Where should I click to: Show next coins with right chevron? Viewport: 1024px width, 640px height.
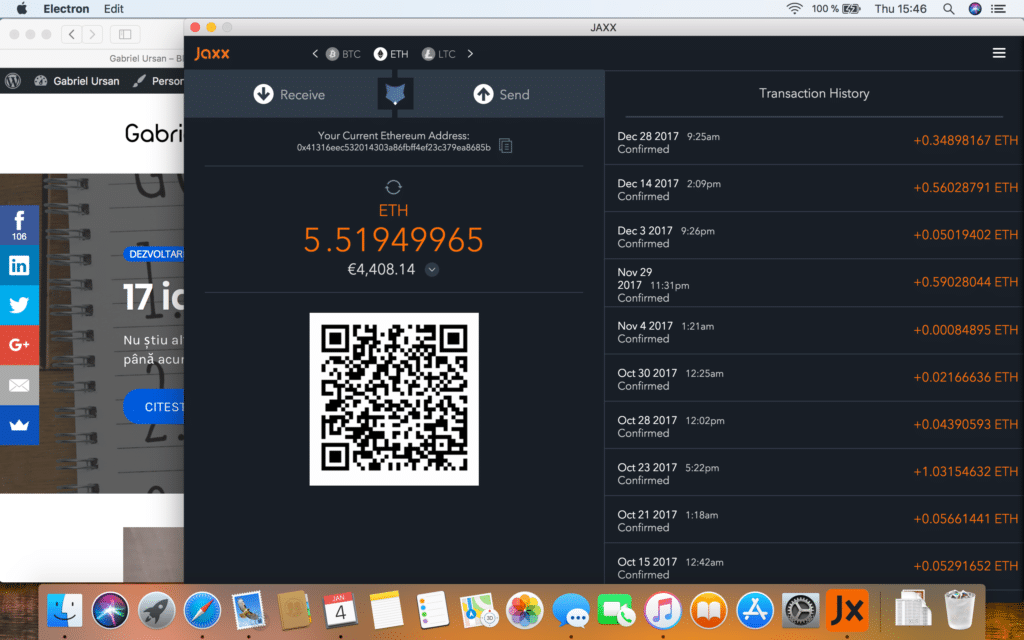(x=470, y=54)
